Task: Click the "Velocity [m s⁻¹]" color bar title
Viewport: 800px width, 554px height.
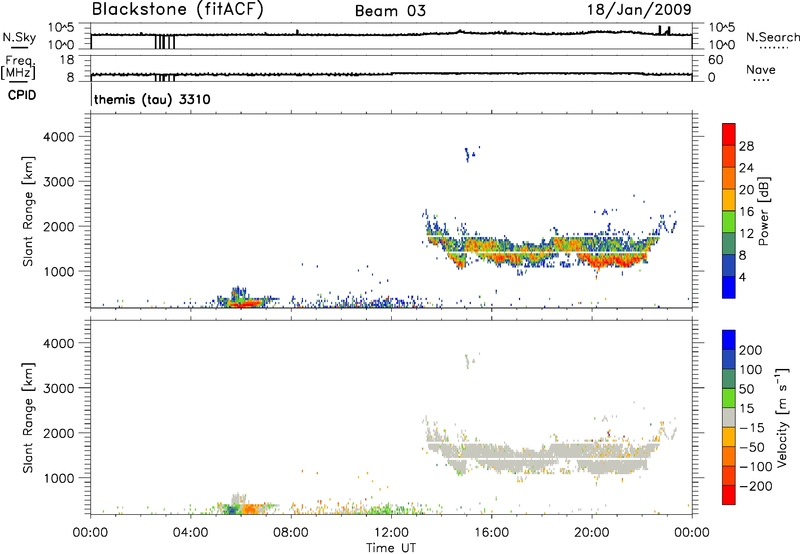Action: point(782,417)
